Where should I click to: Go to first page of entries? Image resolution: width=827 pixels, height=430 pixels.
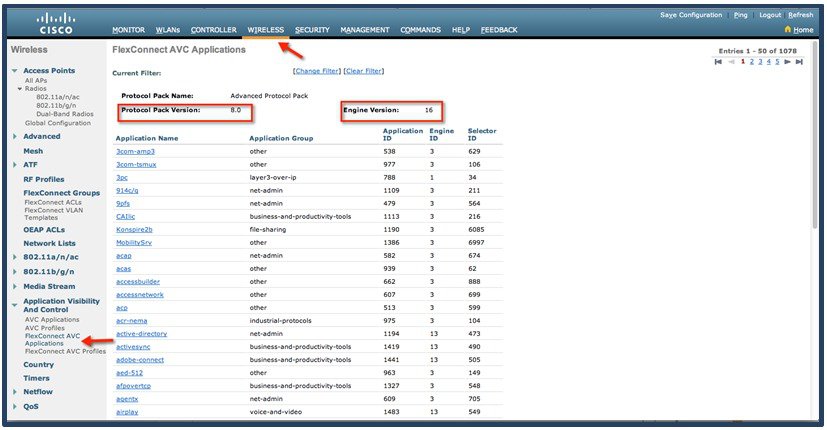coord(718,62)
